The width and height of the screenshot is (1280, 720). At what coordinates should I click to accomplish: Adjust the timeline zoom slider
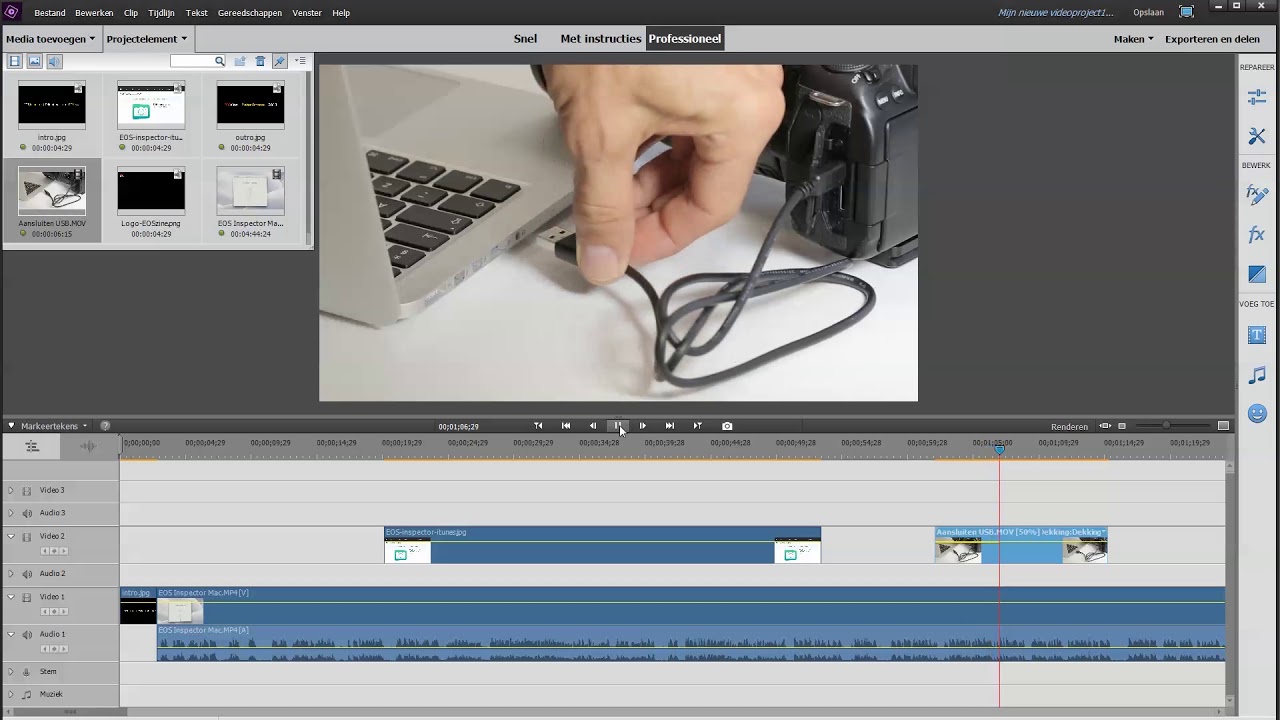pyautogui.click(x=1166, y=426)
